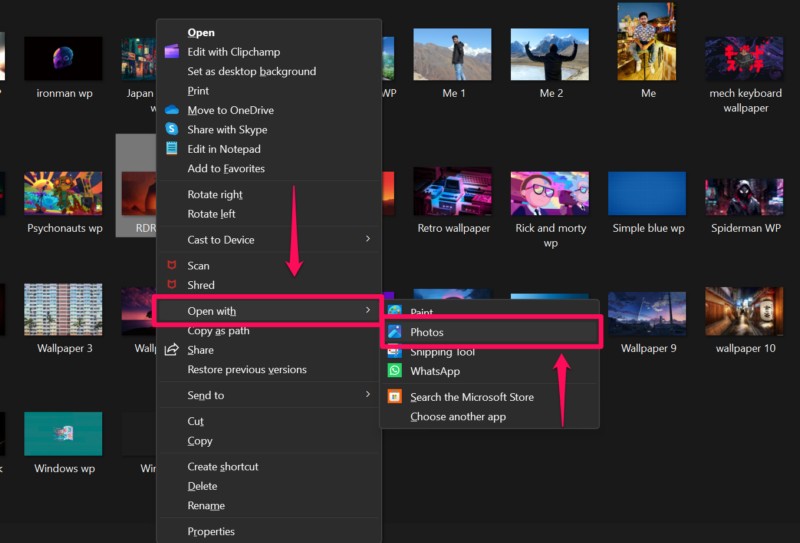800x543 pixels.
Task: Select Set as desktop background
Action: click(251, 72)
